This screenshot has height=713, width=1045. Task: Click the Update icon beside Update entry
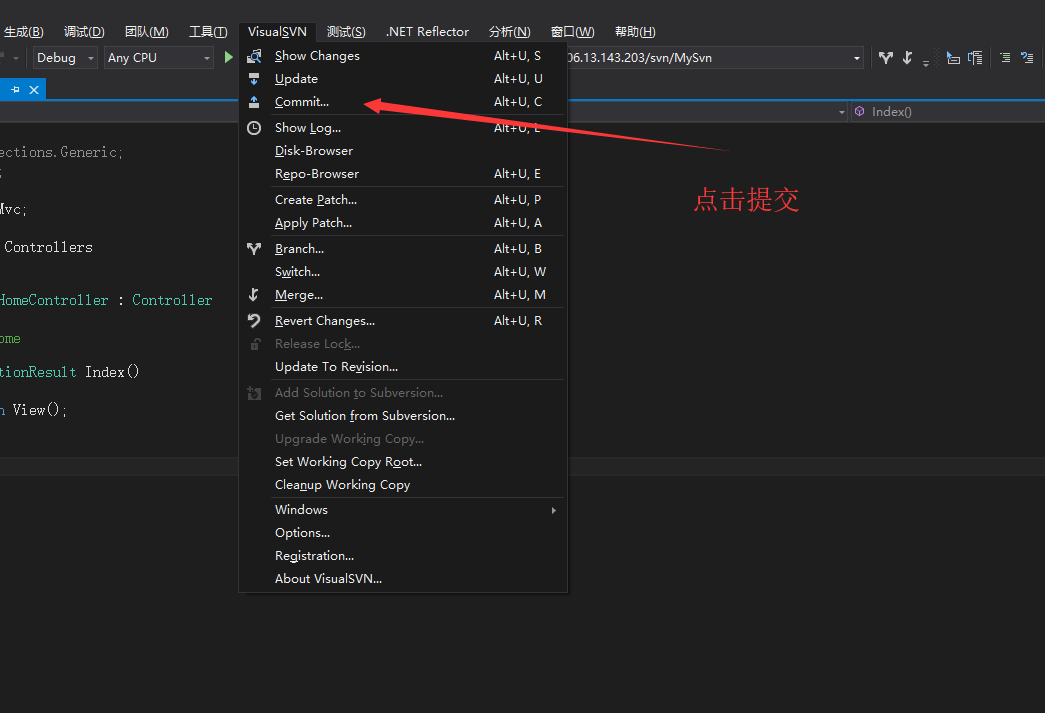click(x=254, y=79)
